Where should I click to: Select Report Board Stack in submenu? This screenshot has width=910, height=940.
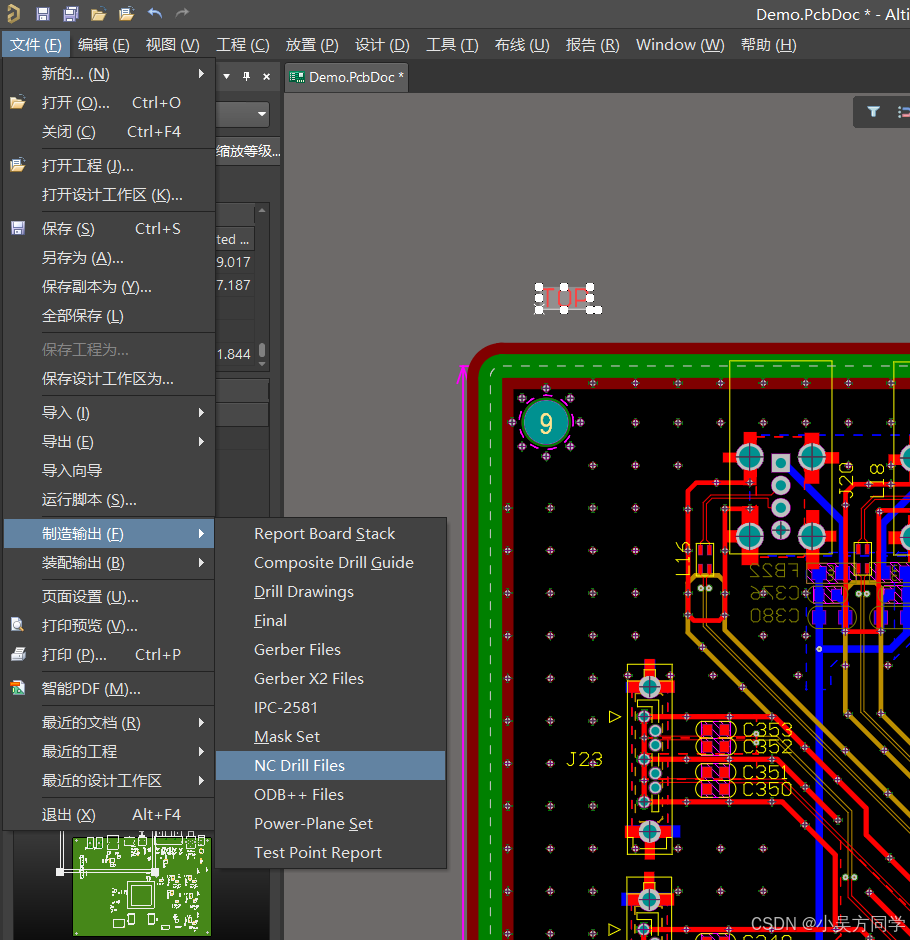click(330, 534)
